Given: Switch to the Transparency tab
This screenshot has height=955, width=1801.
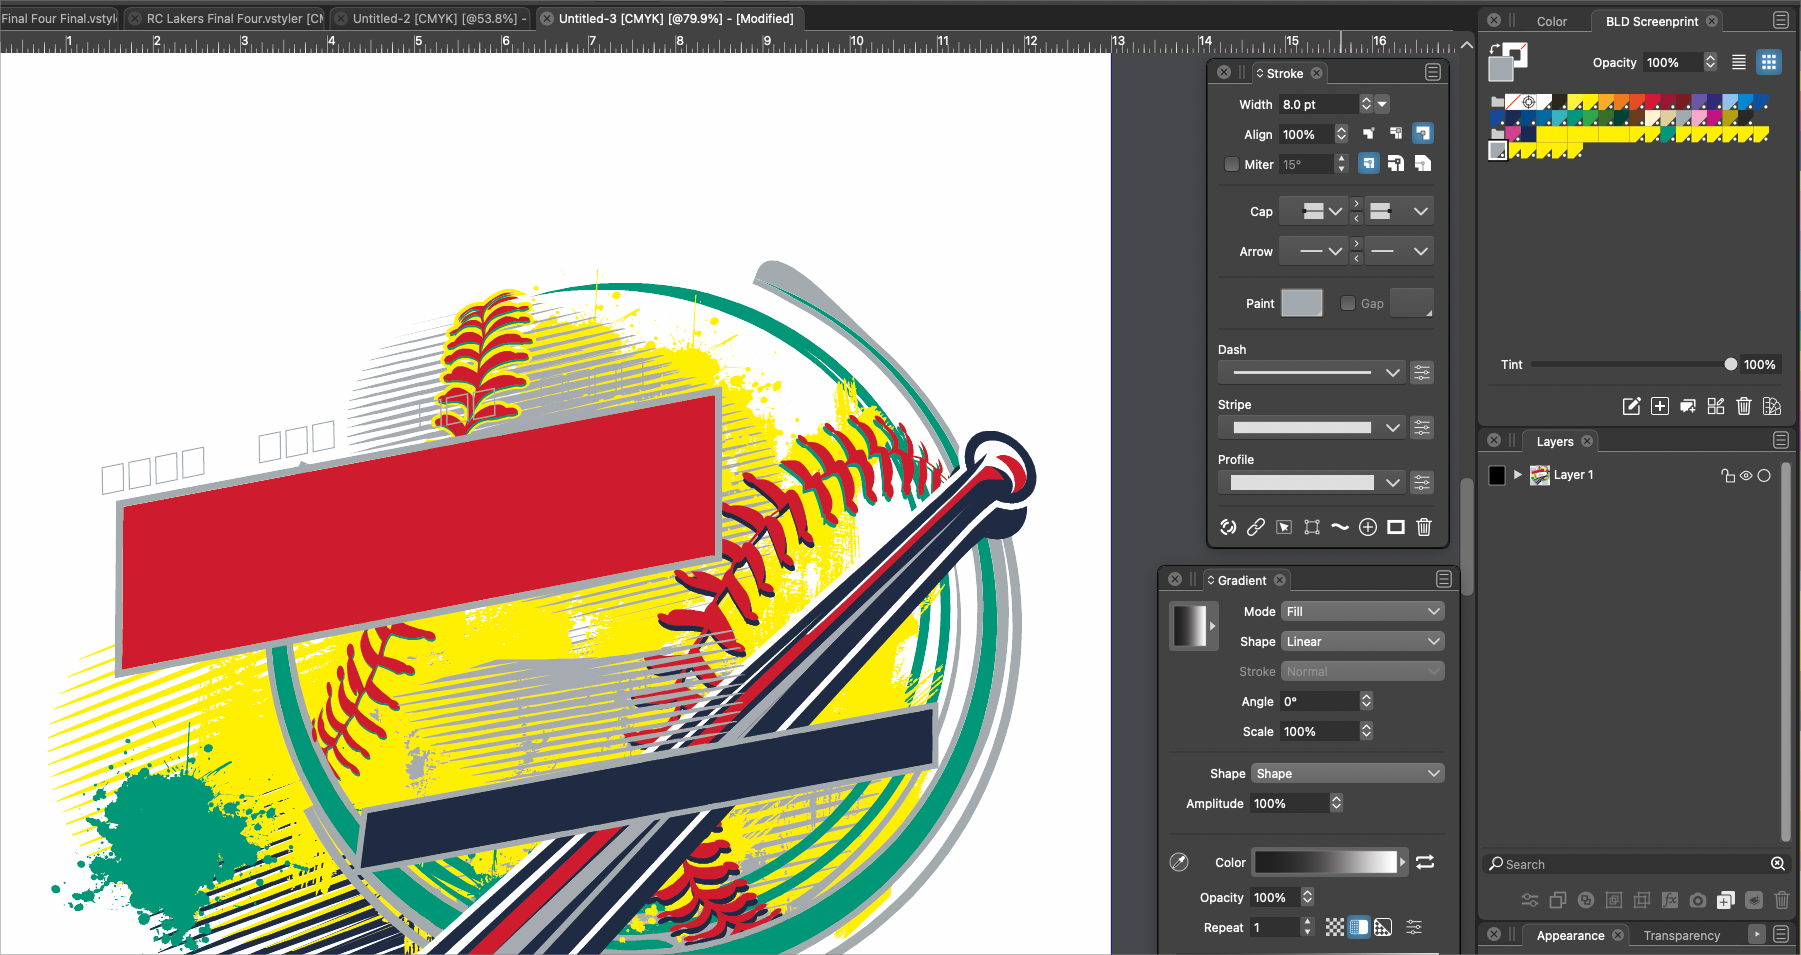Looking at the screenshot, I should 1681,936.
